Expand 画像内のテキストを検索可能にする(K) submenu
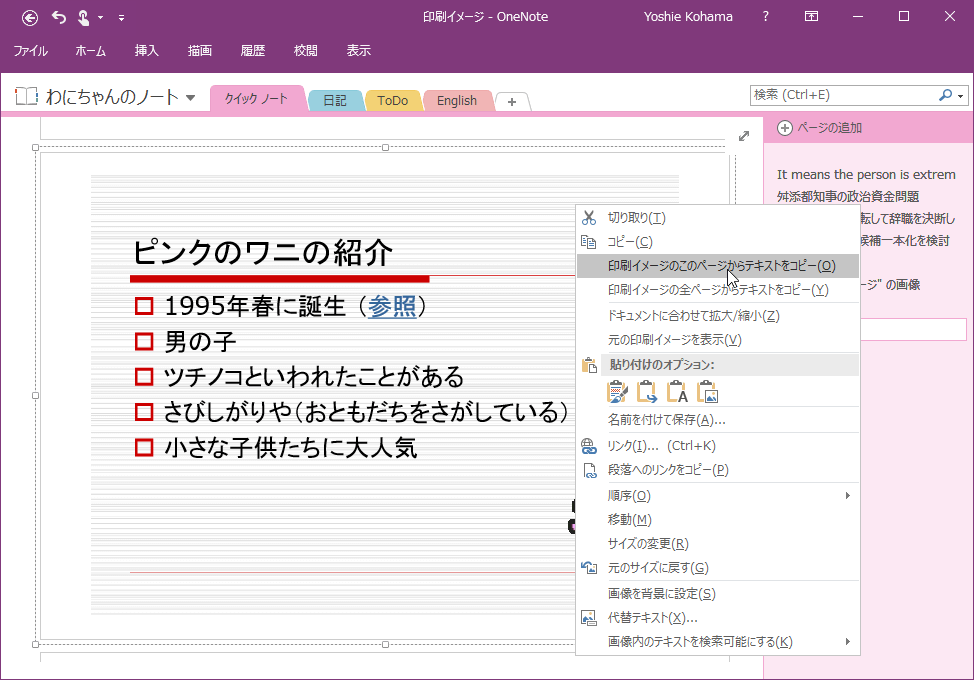This screenshot has width=974, height=680. [717, 641]
